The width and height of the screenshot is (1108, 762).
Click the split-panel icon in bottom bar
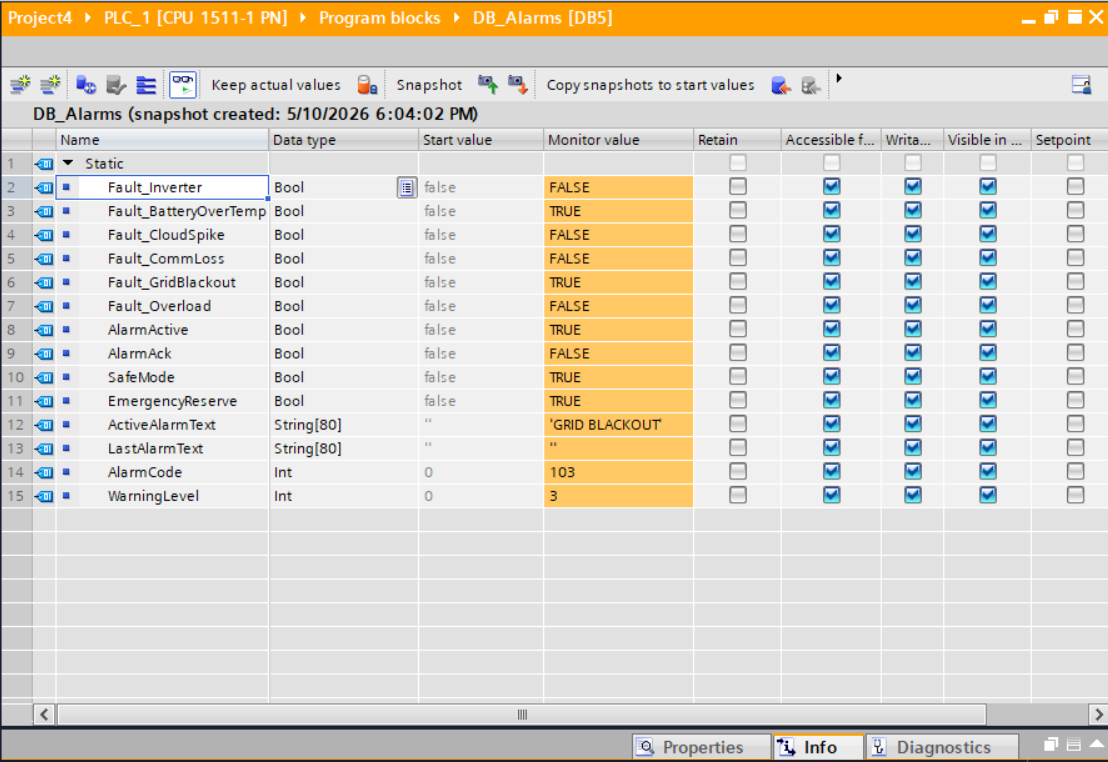[x=1073, y=744]
